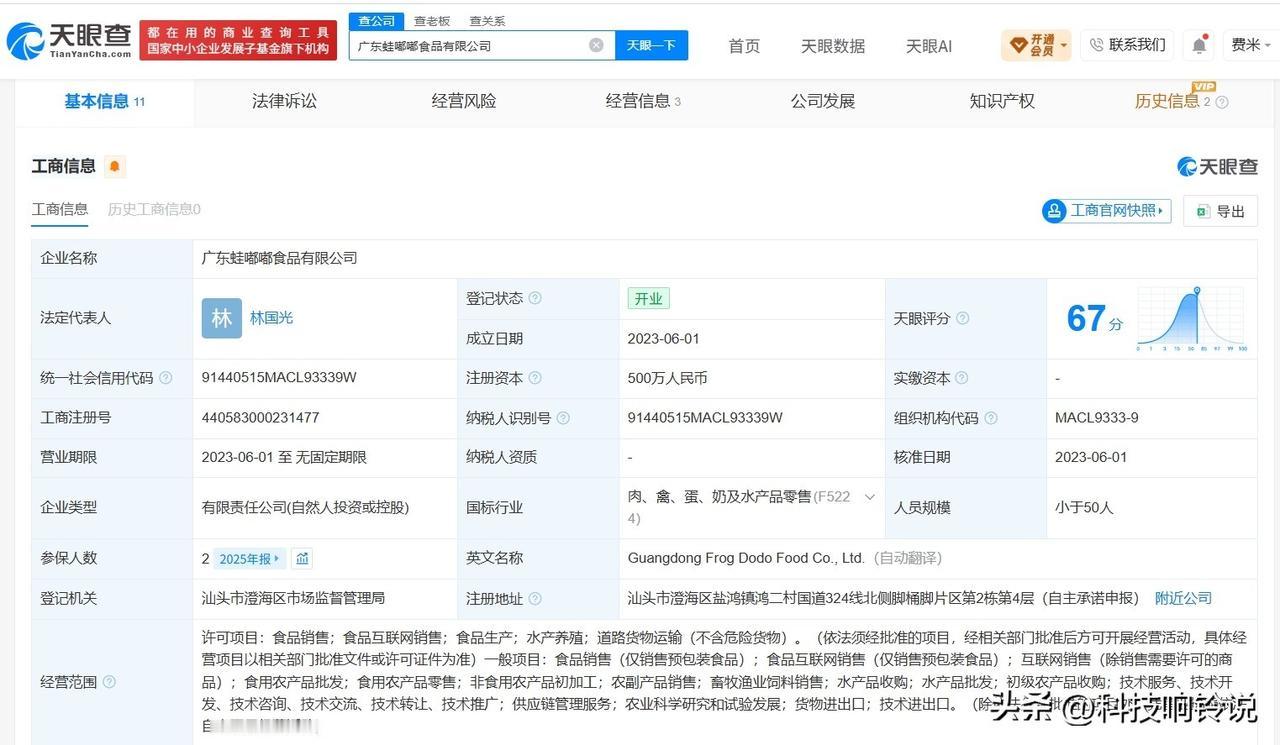Click the 联系我们 contact button
This screenshot has height=745, width=1280.
(x=1128, y=45)
